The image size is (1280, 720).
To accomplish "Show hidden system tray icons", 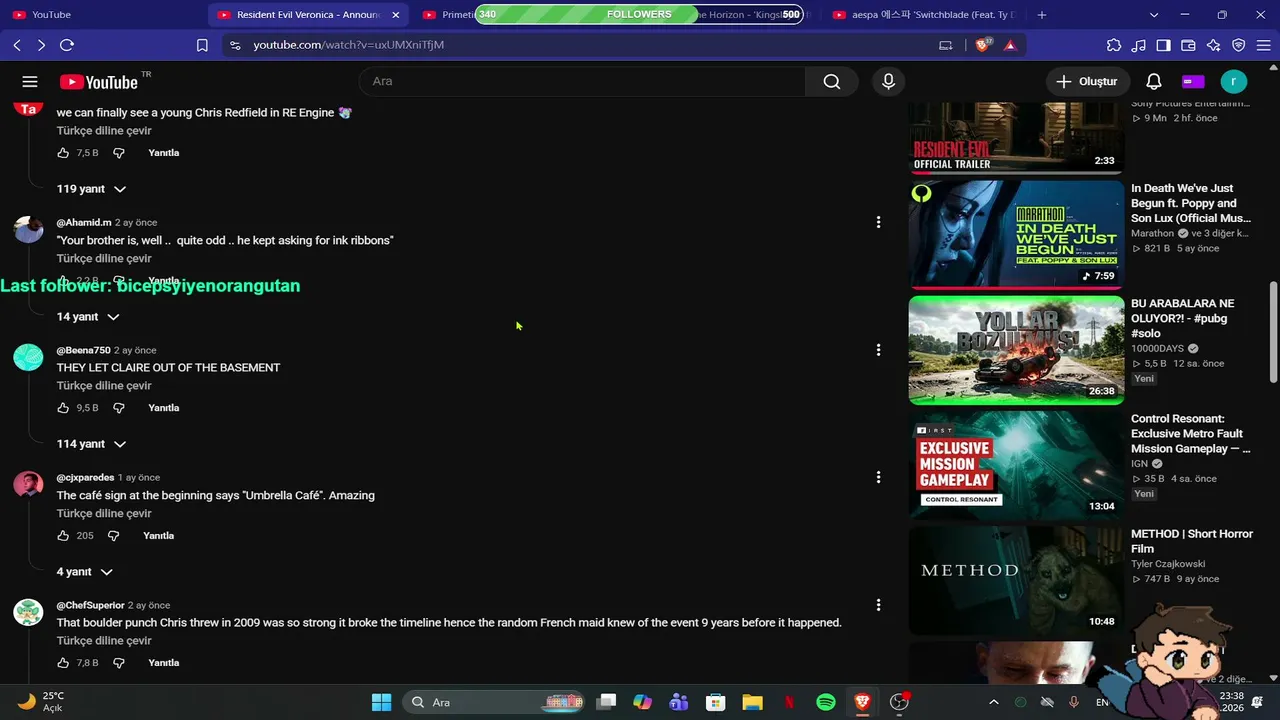I will click(x=993, y=702).
